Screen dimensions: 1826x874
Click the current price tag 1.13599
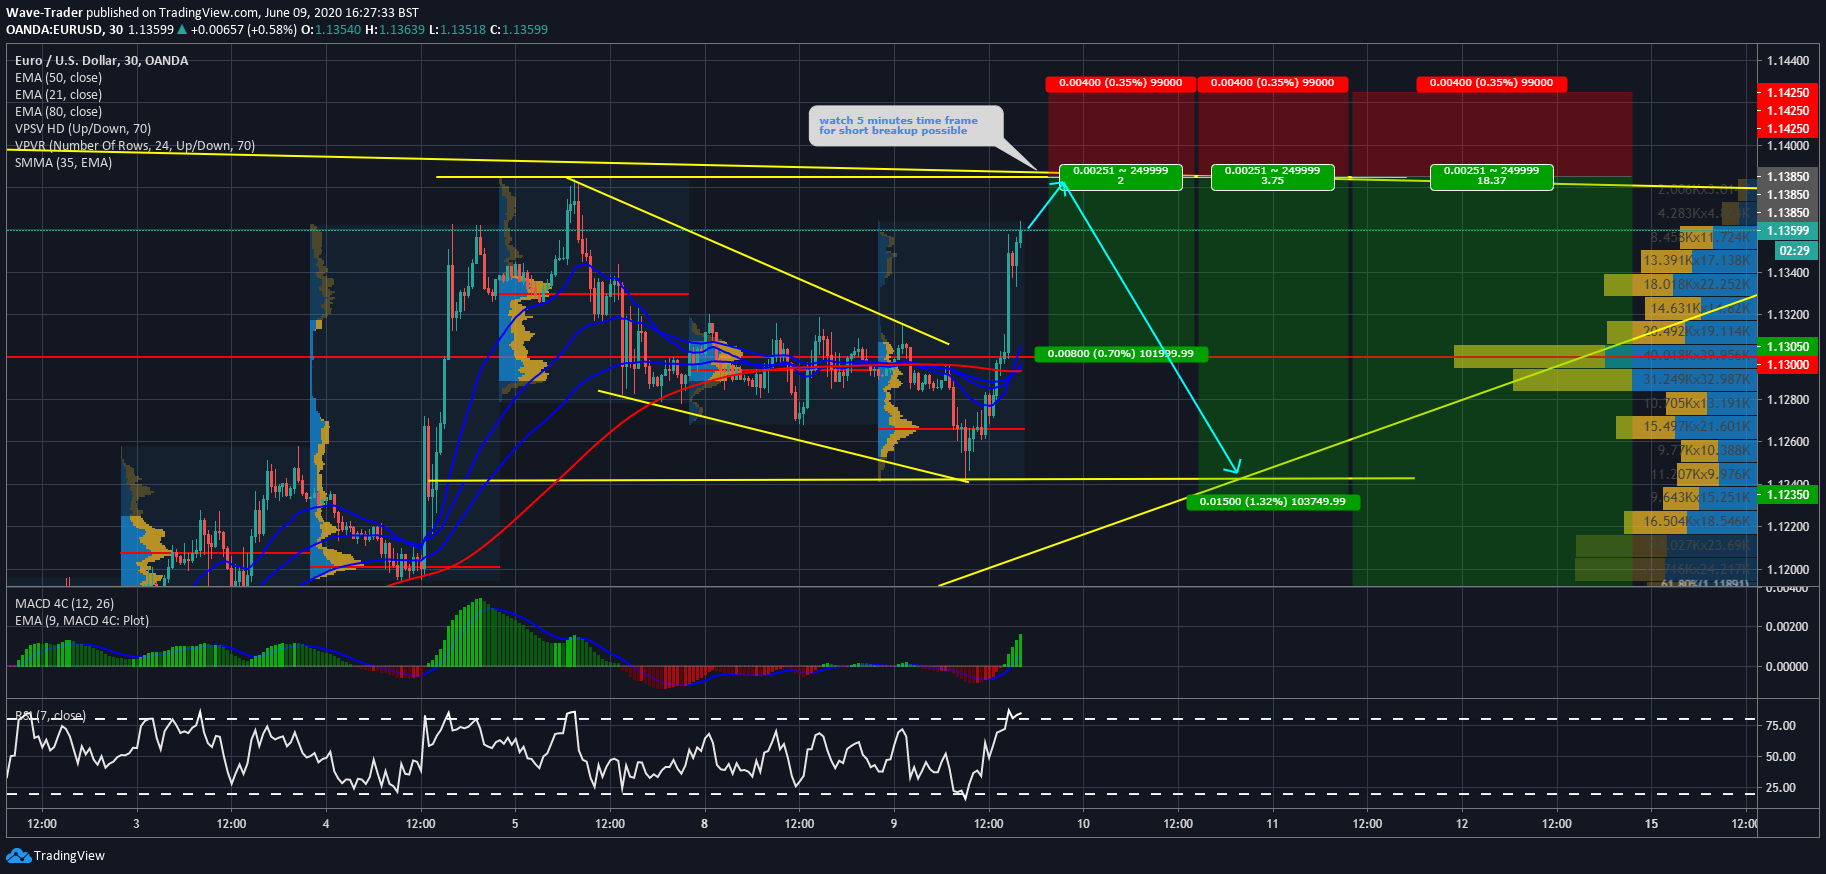1787,231
